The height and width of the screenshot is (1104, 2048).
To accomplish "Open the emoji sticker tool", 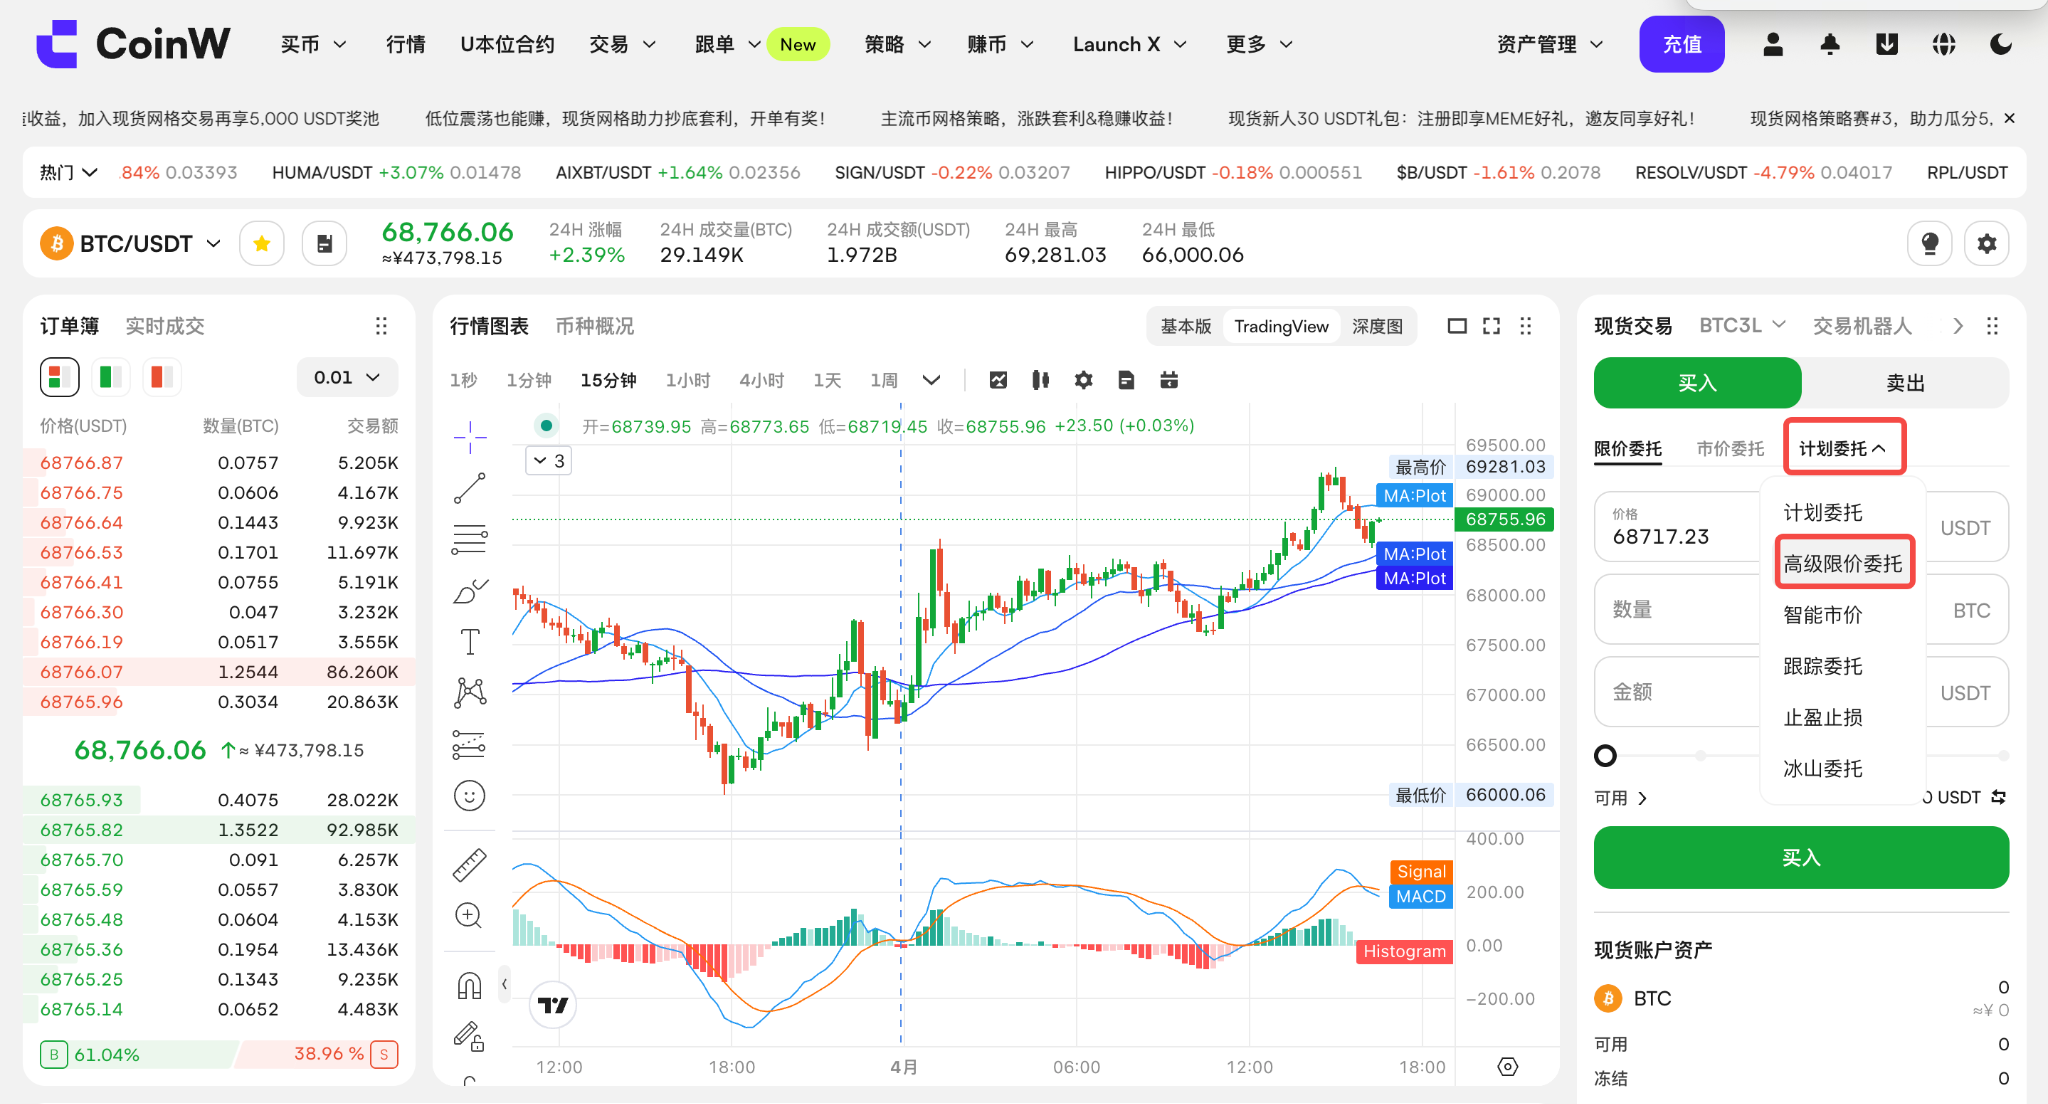I will point(469,796).
